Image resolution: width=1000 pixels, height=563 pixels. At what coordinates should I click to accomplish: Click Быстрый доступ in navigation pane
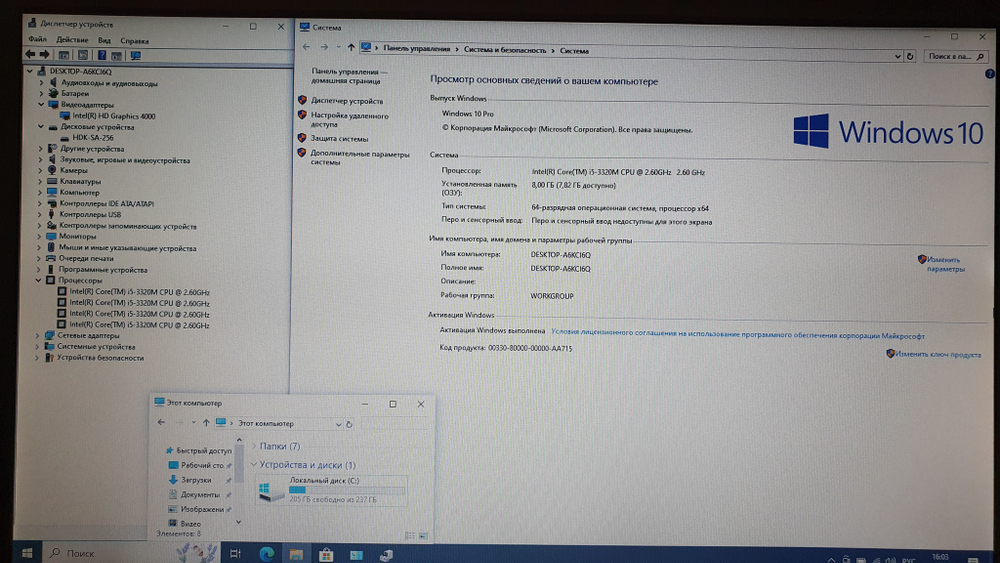(x=203, y=451)
